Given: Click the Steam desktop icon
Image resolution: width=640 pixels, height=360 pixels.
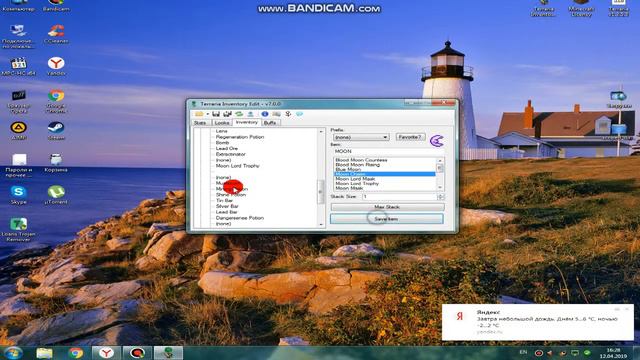Looking at the screenshot, I should pos(56,131).
